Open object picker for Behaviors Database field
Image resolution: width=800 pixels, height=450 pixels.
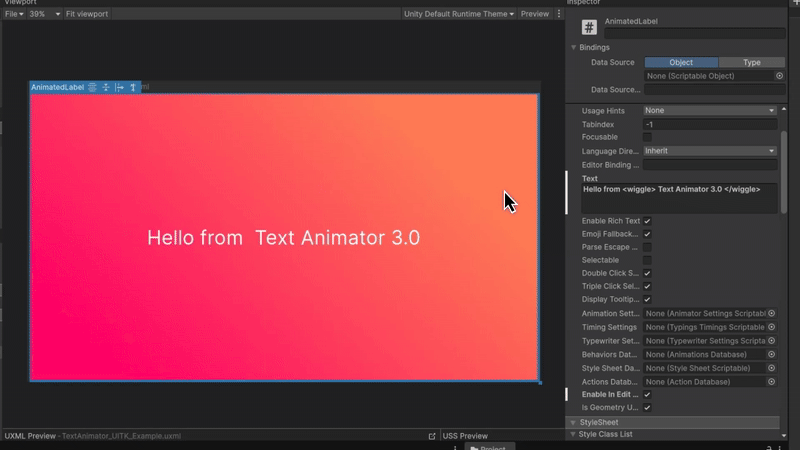point(771,354)
